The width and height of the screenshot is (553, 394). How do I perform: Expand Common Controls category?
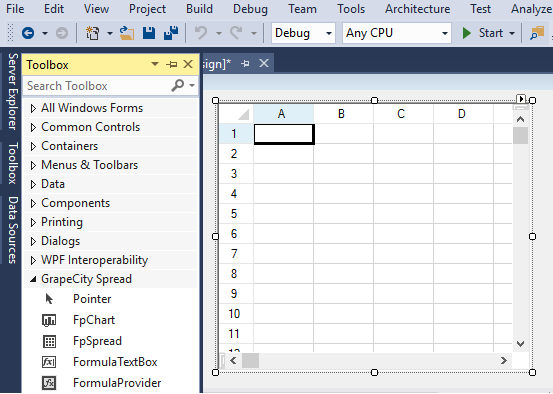point(33,127)
